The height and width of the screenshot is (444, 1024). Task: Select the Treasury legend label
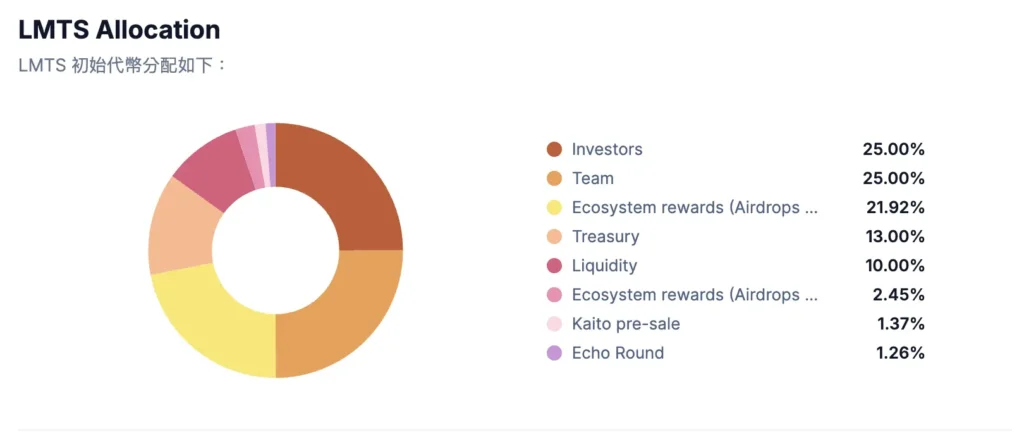tap(605, 237)
